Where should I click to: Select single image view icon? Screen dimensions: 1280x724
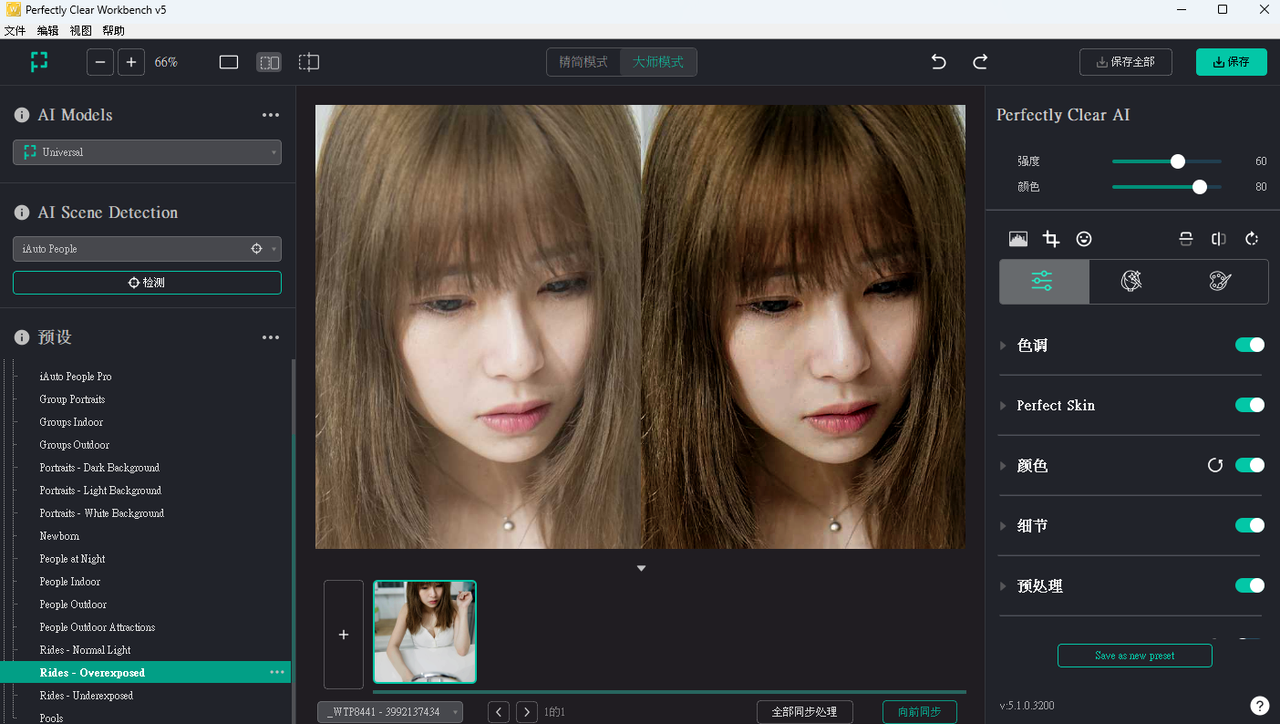click(229, 62)
